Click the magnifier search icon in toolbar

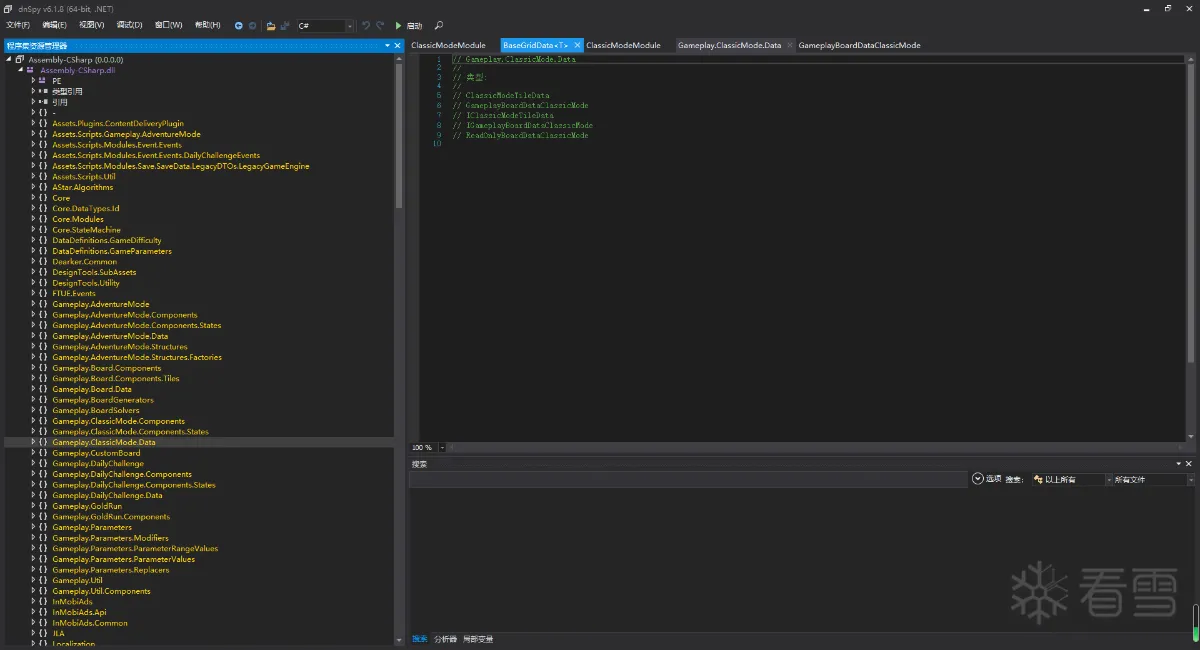438,25
